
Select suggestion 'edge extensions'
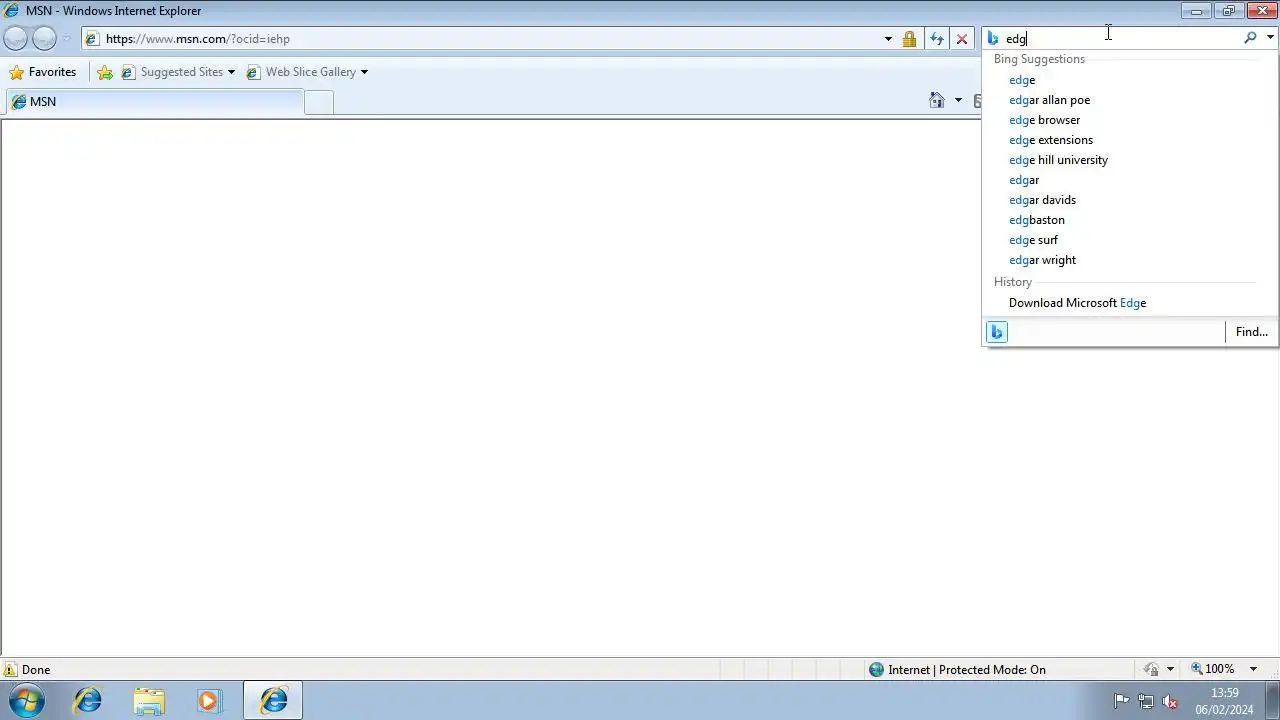click(x=1050, y=140)
